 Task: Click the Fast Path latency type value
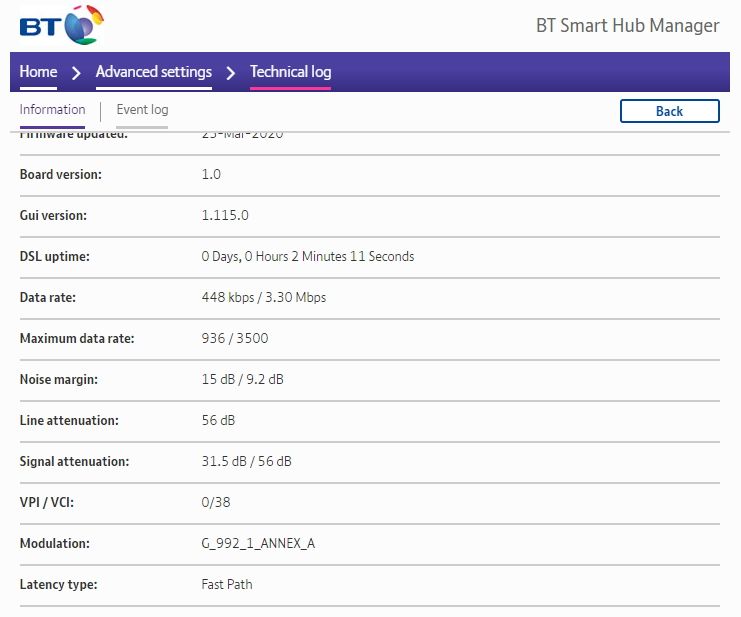coord(227,585)
